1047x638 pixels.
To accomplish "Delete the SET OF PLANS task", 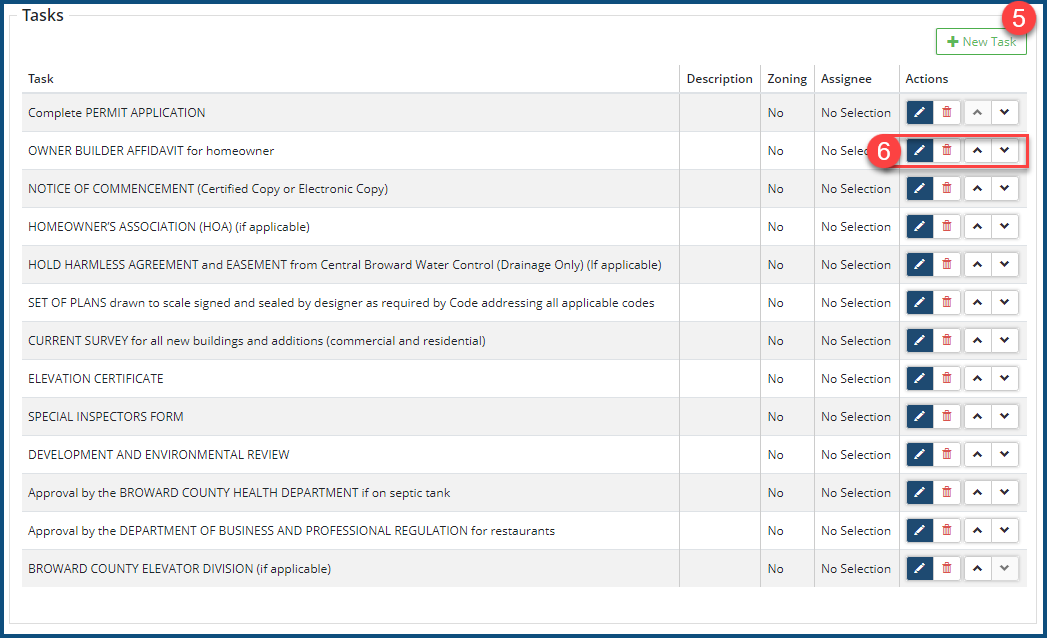I will 947,303.
